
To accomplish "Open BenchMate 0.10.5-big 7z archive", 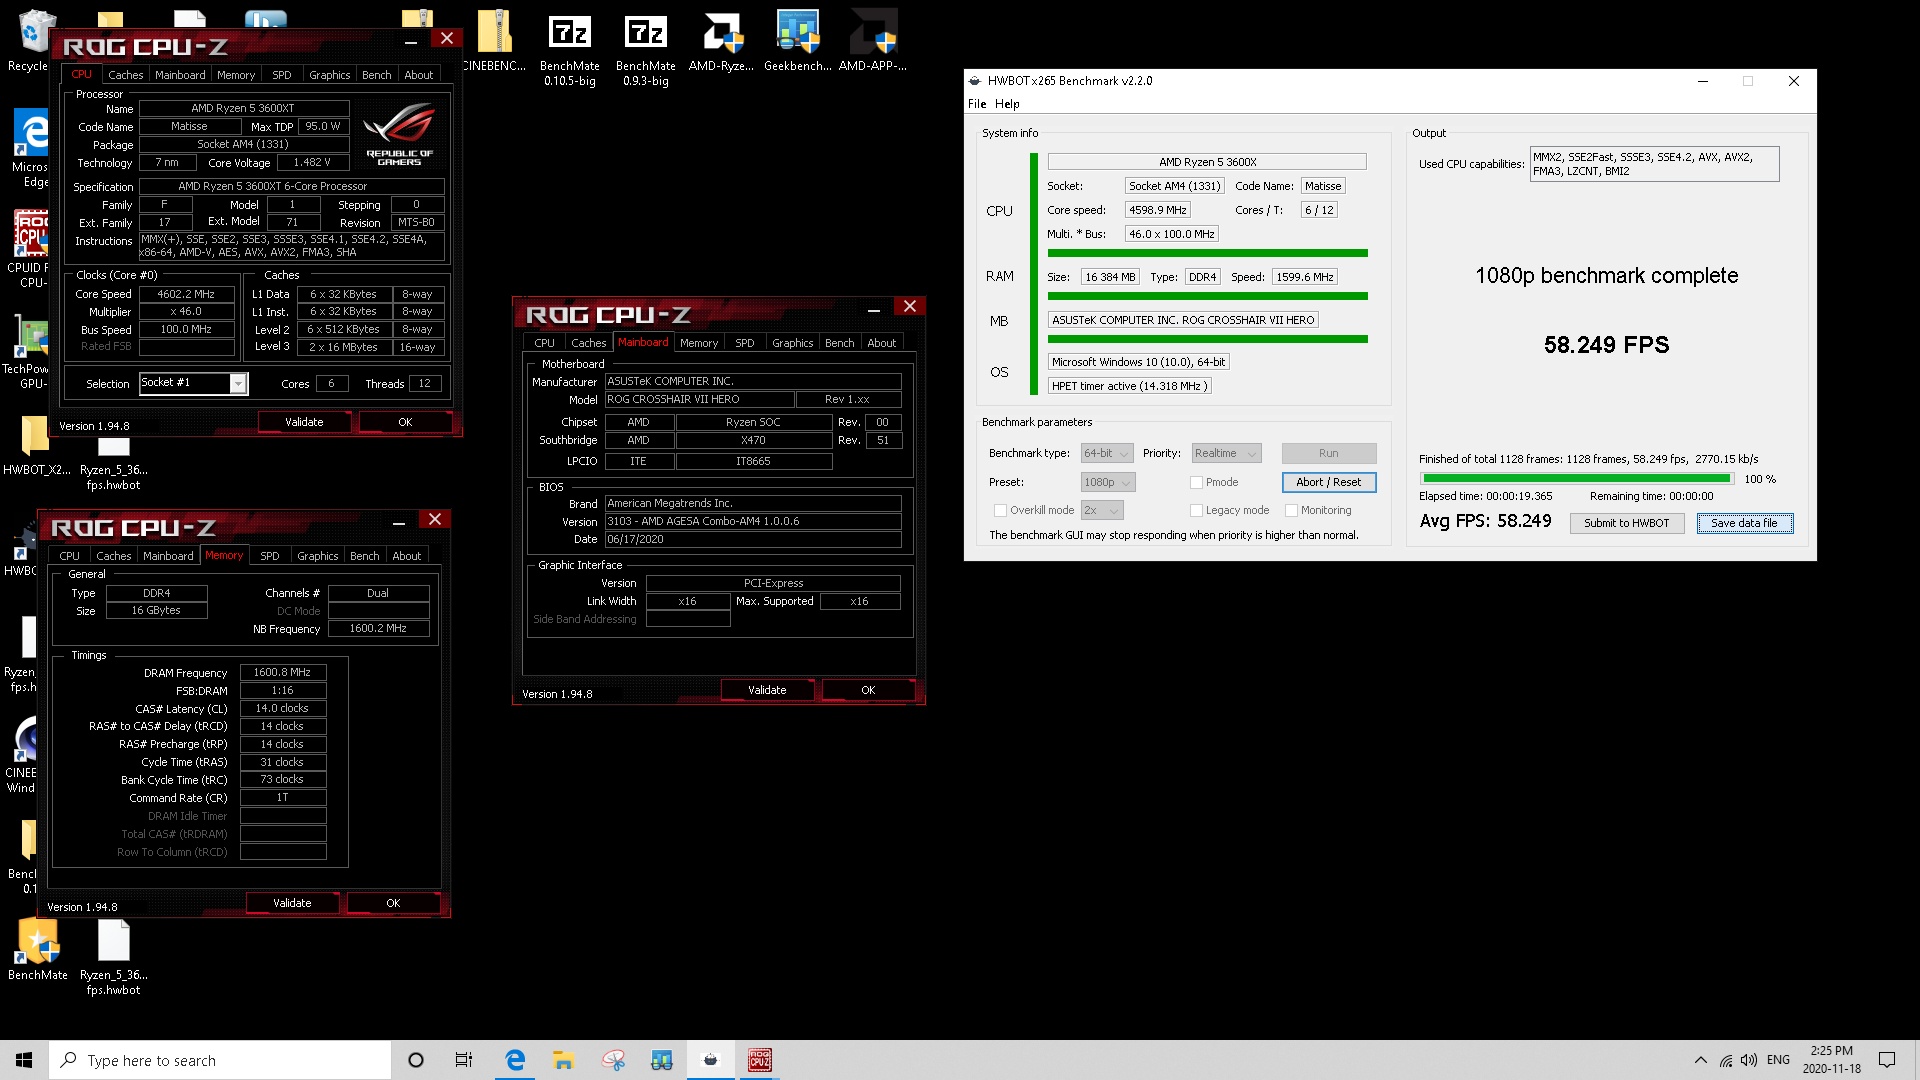I will click(570, 48).
